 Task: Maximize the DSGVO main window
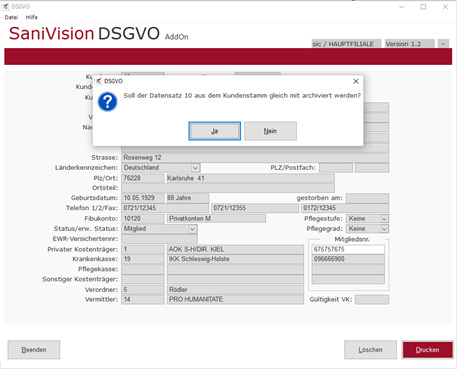(423, 7)
